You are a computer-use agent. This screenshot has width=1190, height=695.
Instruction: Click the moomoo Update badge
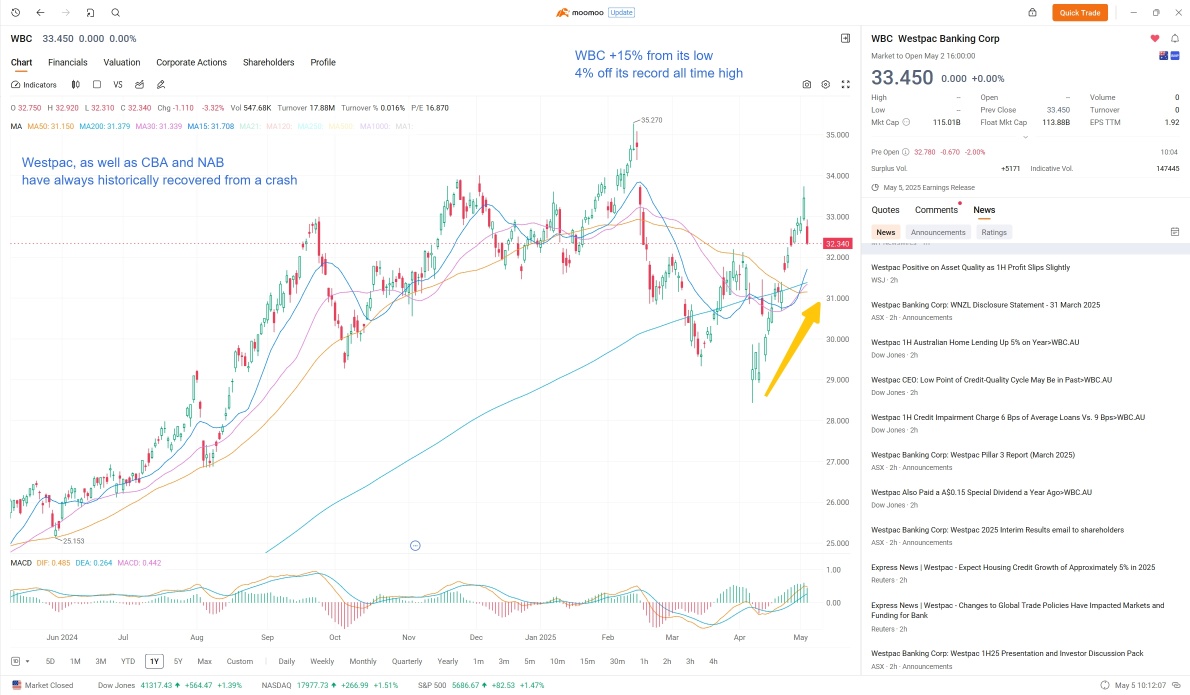coord(621,13)
